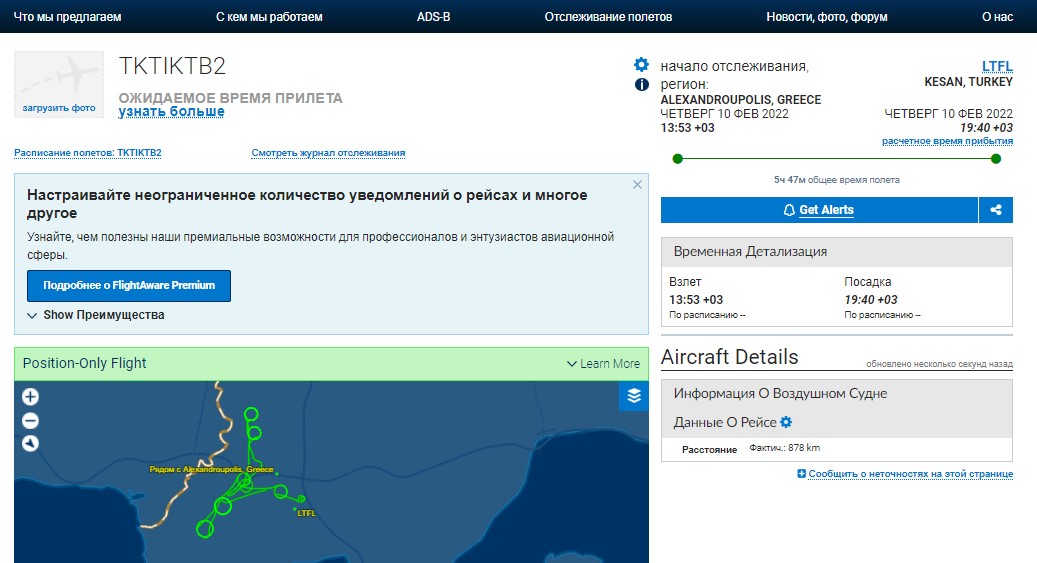This screenshot has height=563, width=1037.
Task: Click the Информация О Воздушном Судне heading
Action: tap(780, 394)
